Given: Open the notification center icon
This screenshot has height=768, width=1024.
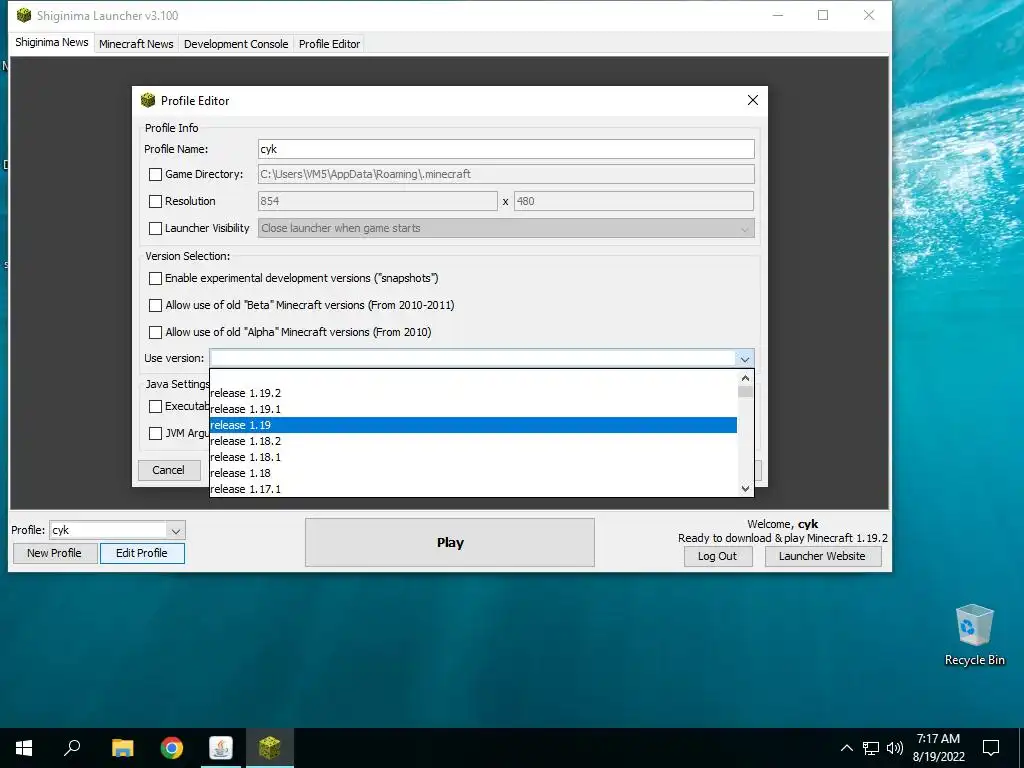Looking at the screenshot, I should tap(991, 748).
